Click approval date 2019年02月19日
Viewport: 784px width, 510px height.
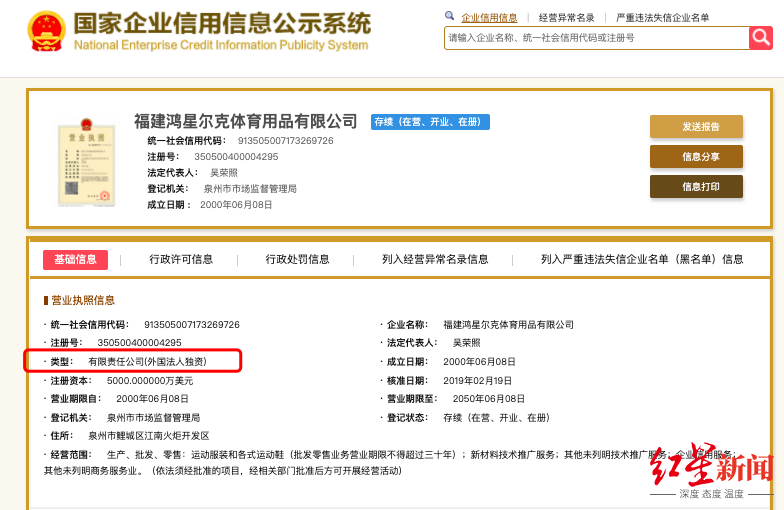[x=477, y=381]
